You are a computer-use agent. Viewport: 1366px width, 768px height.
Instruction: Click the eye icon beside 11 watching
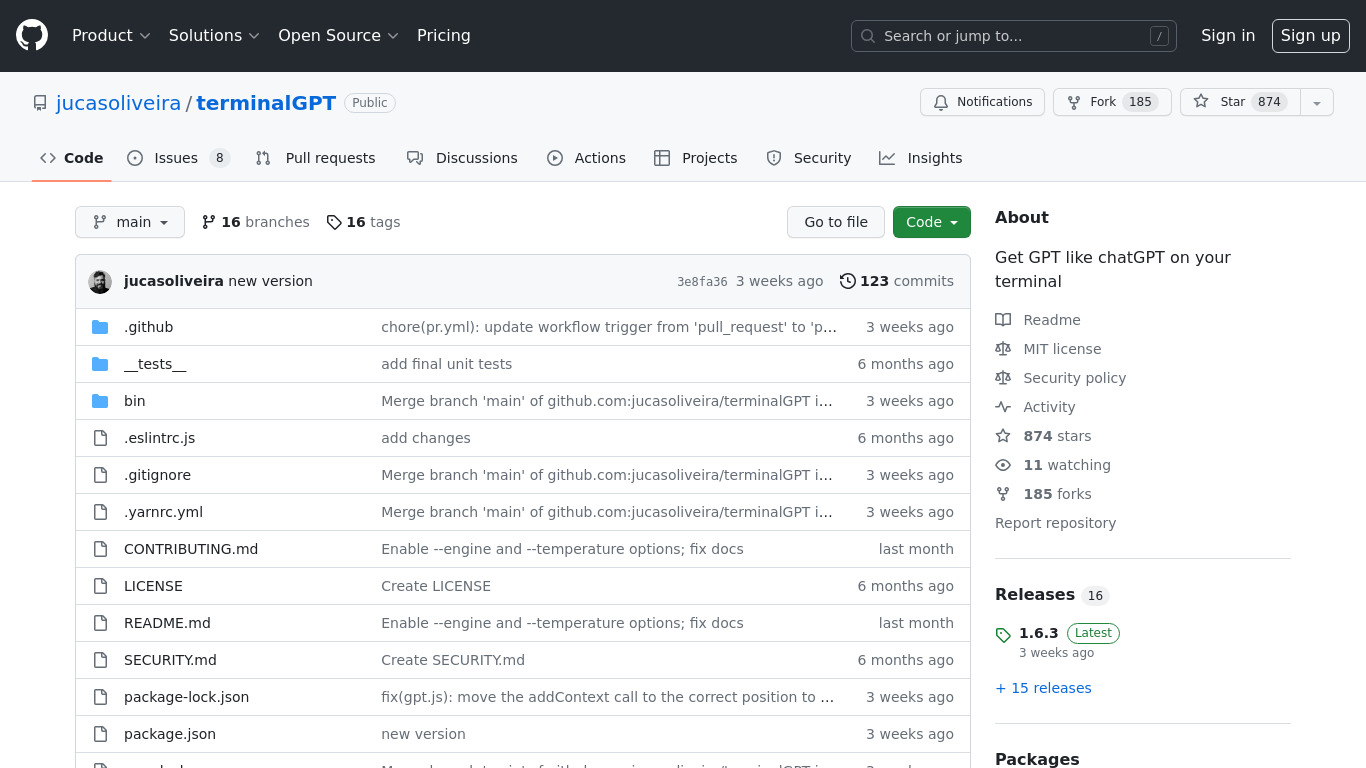[1003, 465]
